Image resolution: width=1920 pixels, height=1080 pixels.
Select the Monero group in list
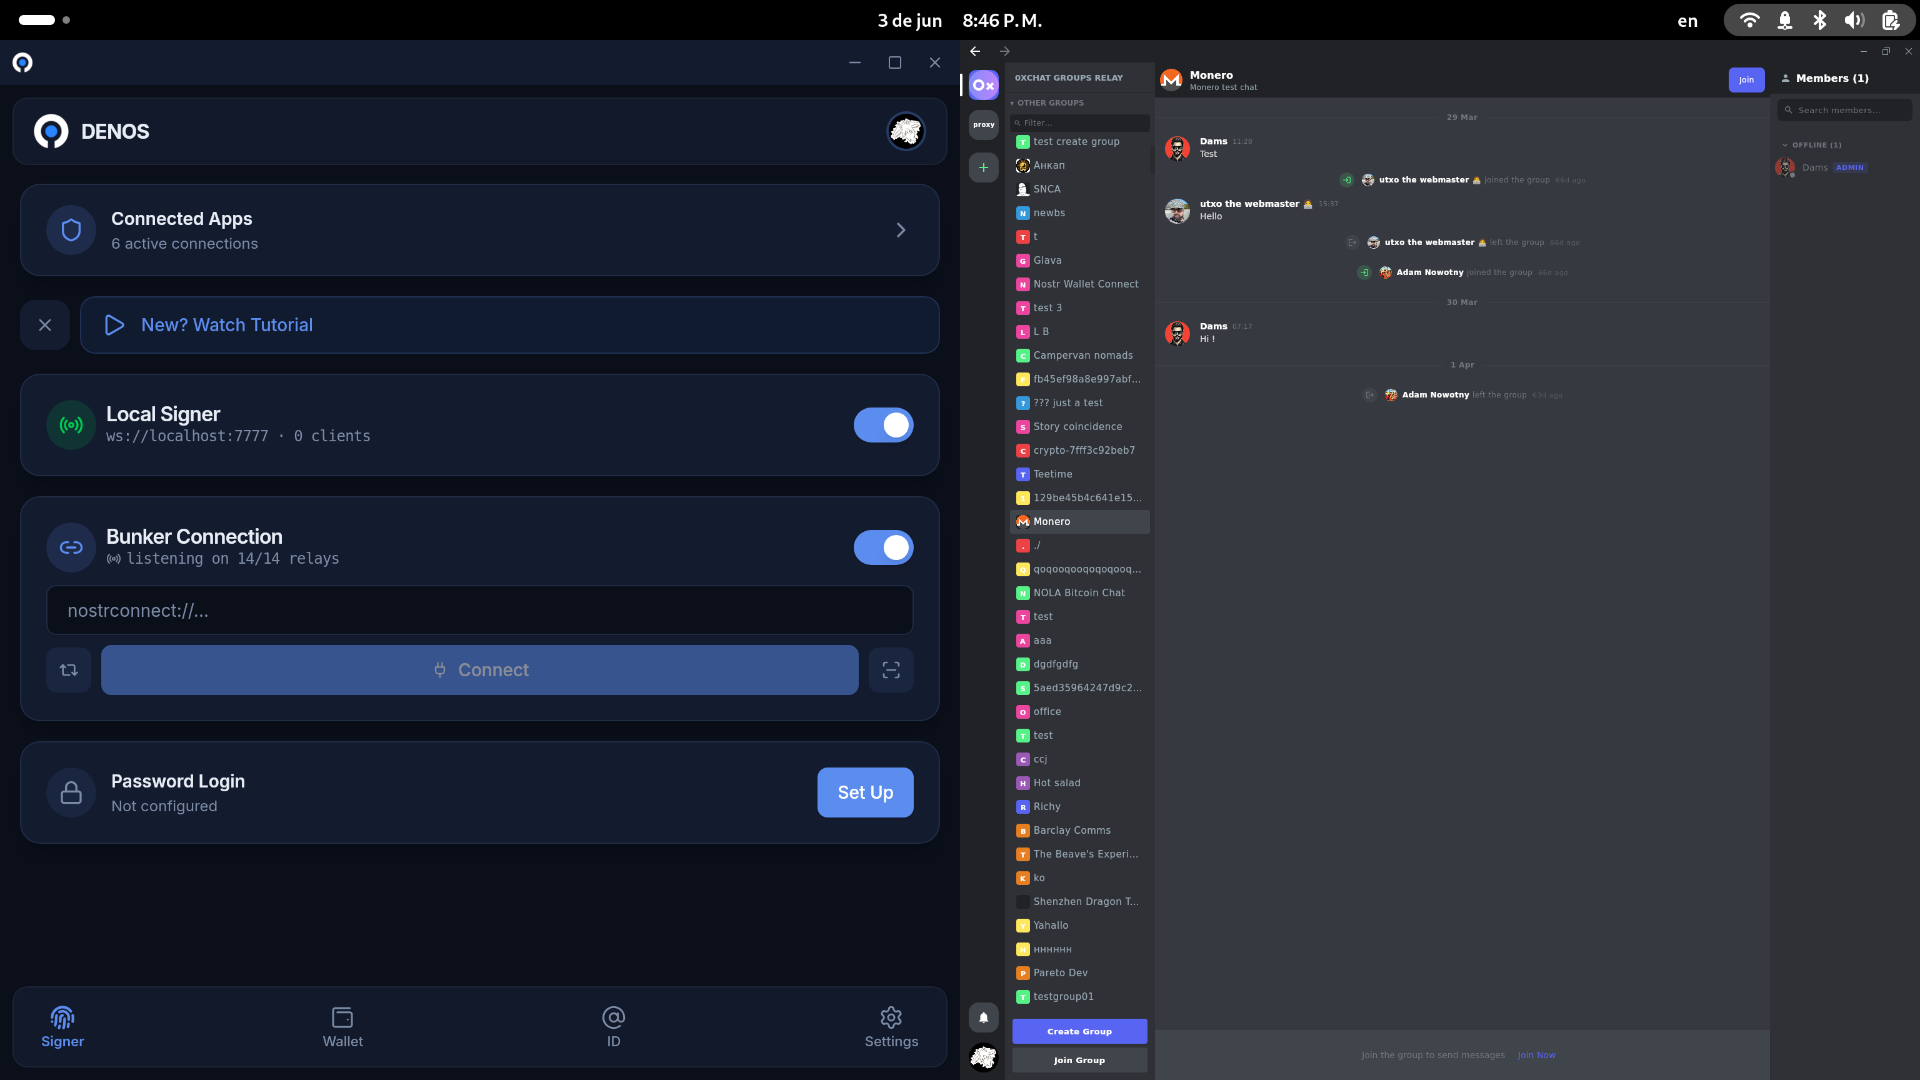click(1079, 521)
